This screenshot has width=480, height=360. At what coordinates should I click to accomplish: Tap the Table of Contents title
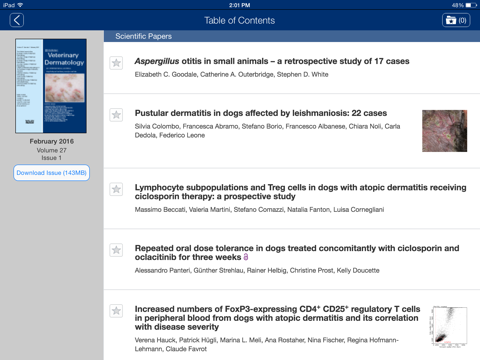click(x=240, y=21)
